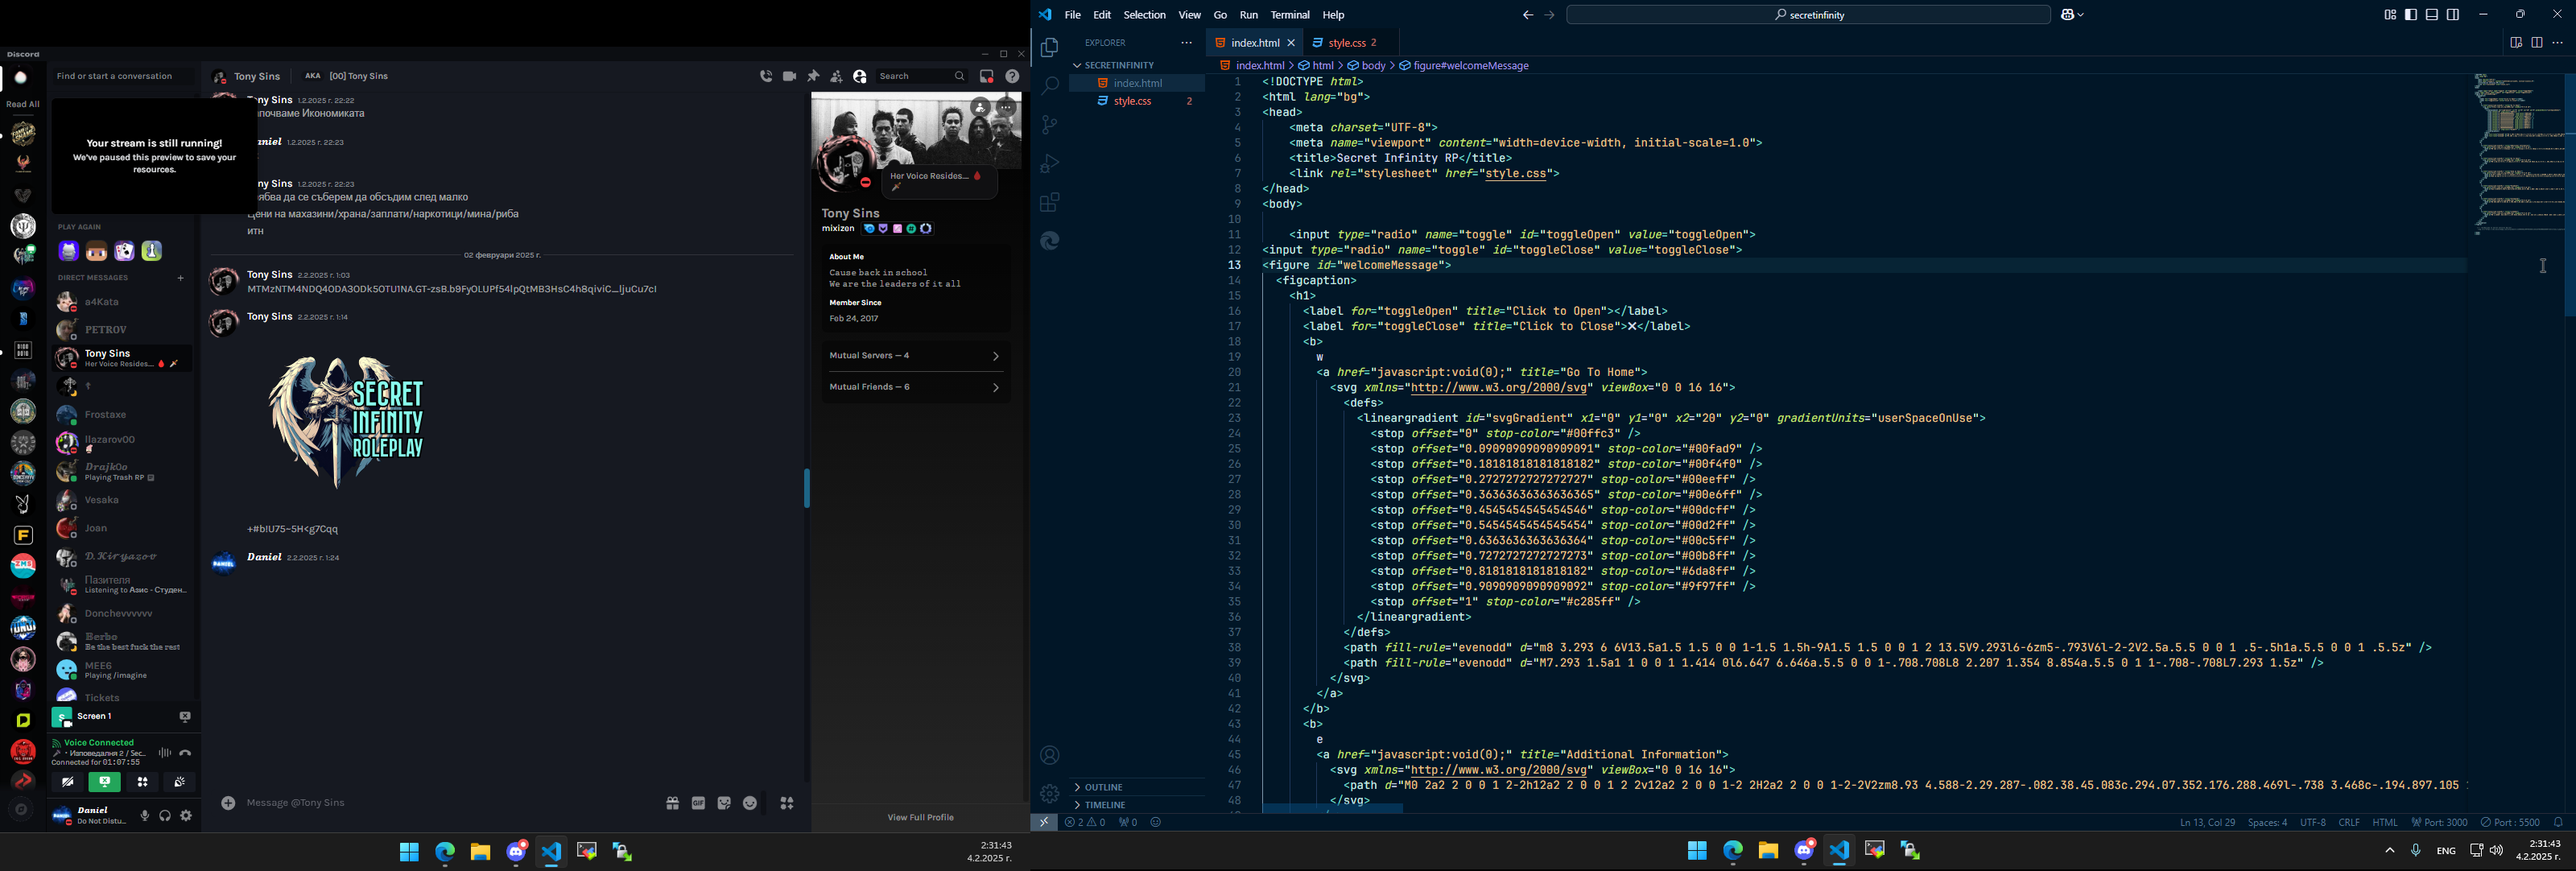Select index.html editor tab
Screen dimensions: 2576x871
1255,43
